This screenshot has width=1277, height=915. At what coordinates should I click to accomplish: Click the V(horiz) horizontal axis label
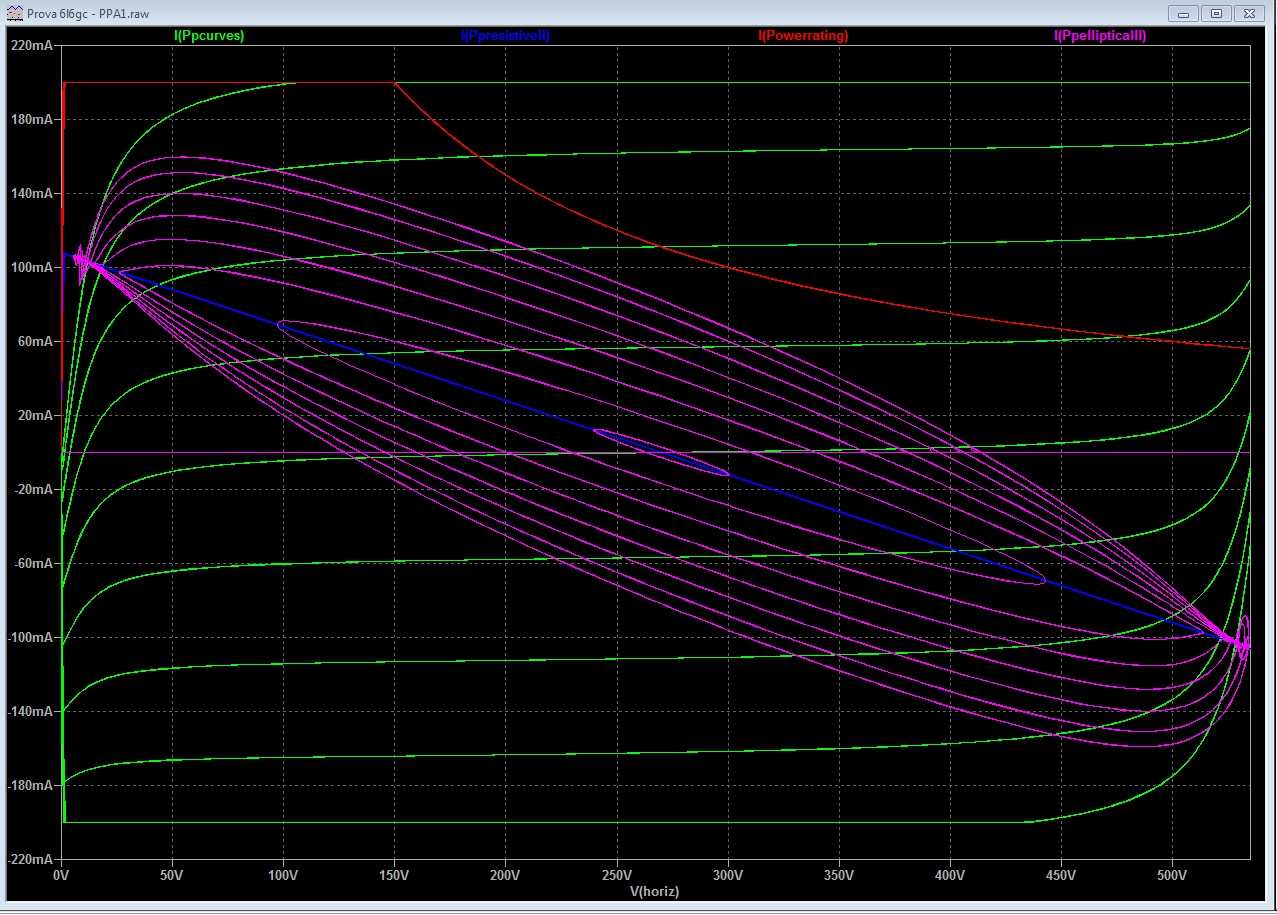click(x=654, y=891)
